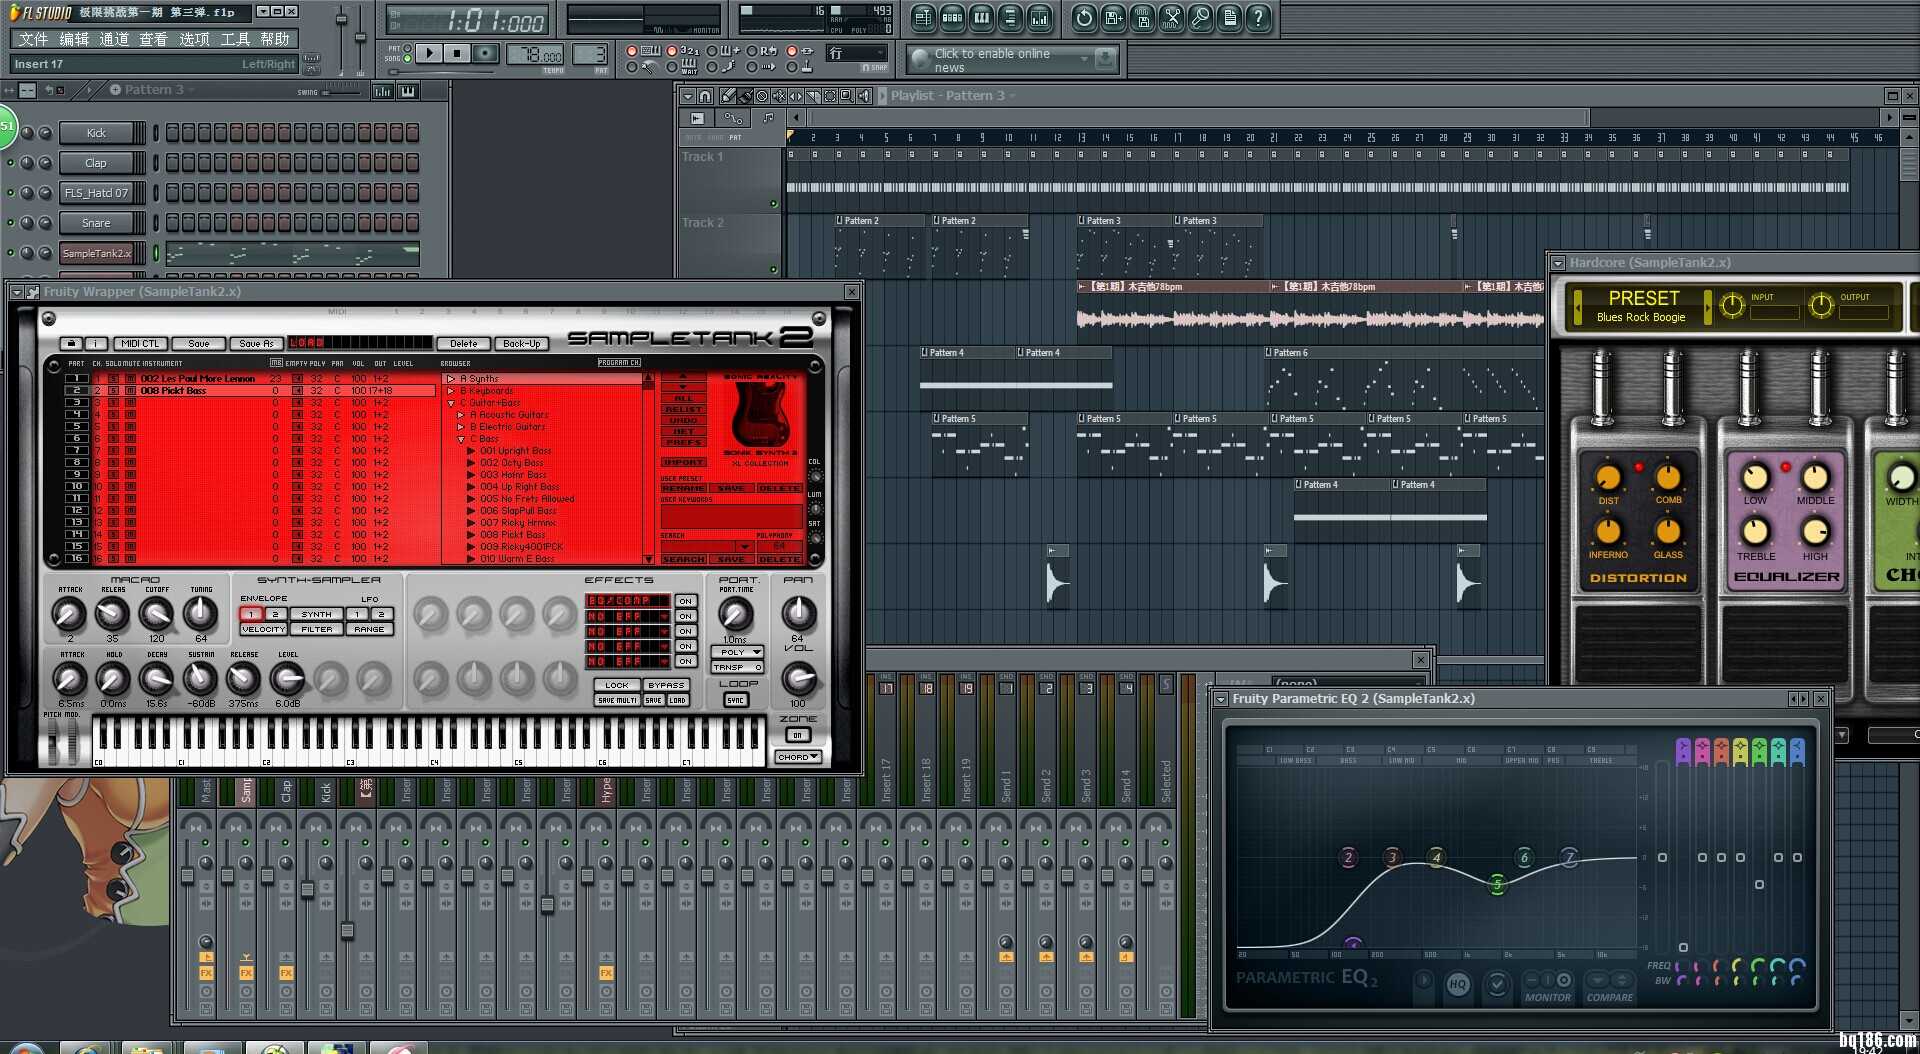Expand the B Electric Guitars folder
The width and height of the screenshot is (1920, 1054).
click(x=461, y=427)
